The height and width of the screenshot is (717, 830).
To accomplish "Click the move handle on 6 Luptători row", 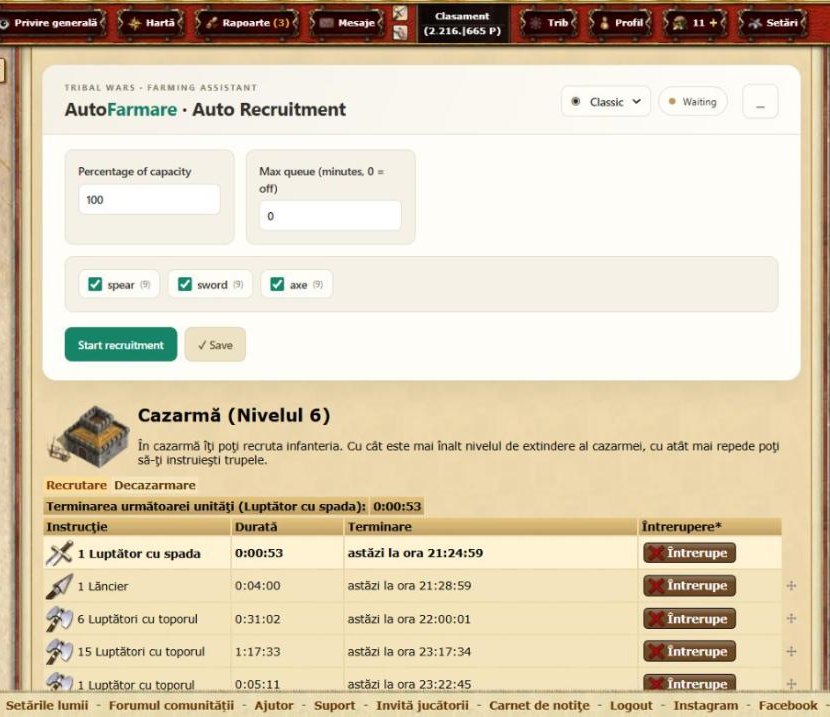I will 791,619.
